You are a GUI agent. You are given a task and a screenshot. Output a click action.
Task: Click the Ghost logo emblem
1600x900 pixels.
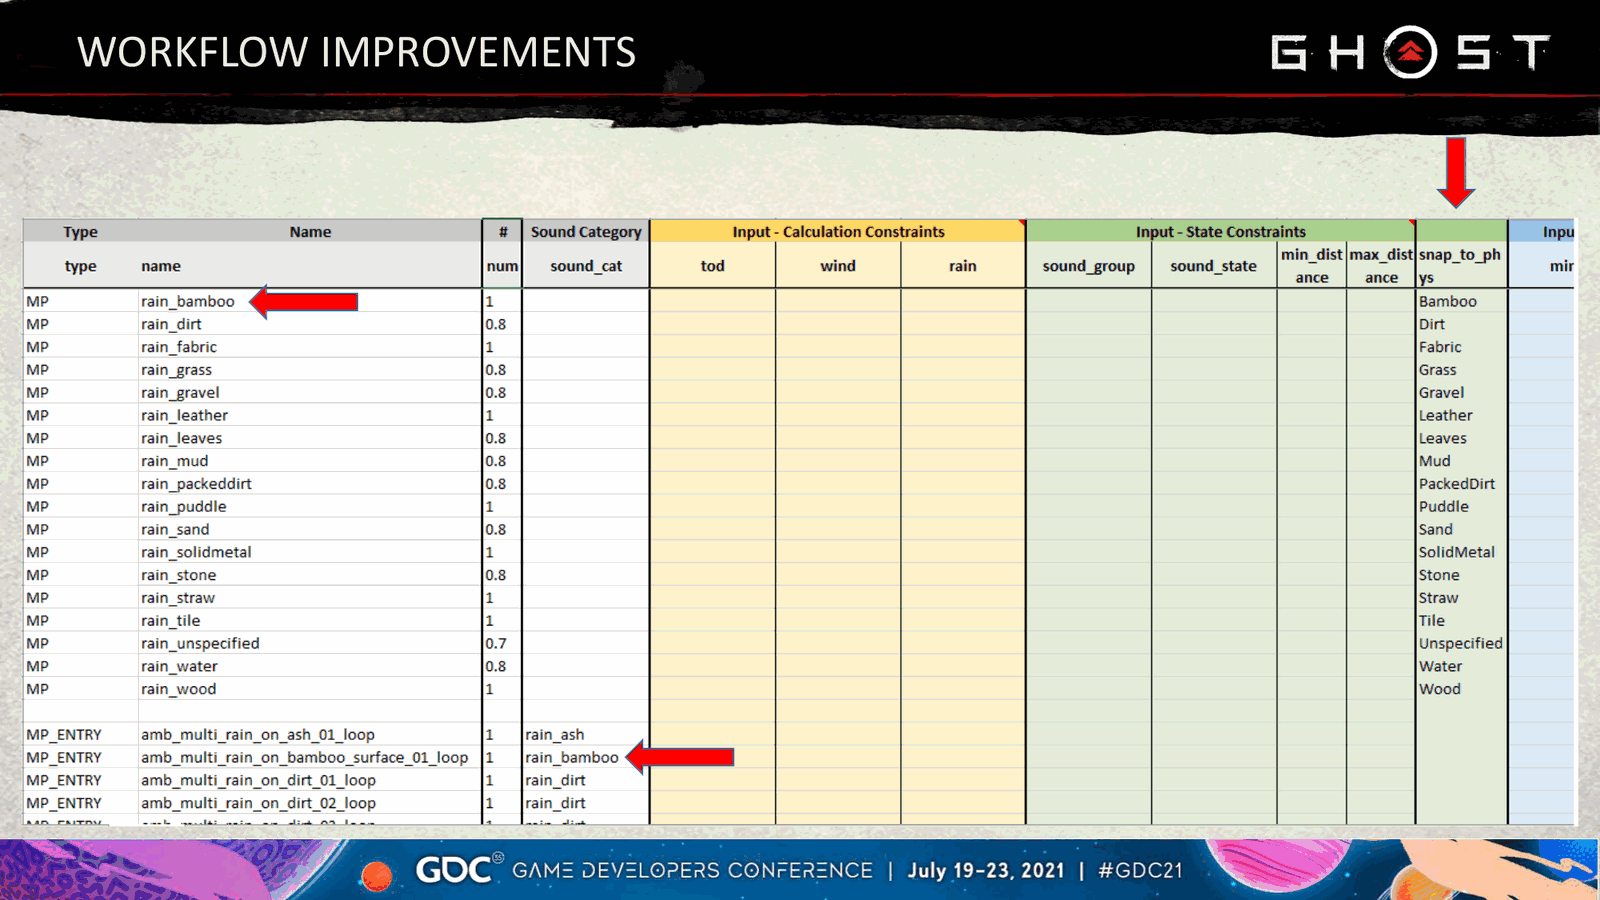(x=1410, y=52)
